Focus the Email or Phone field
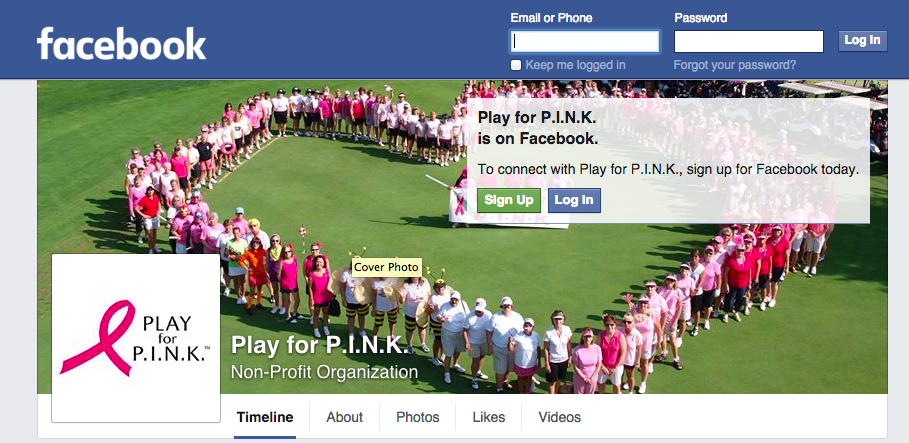909x443 pixels. coord(584,41)
